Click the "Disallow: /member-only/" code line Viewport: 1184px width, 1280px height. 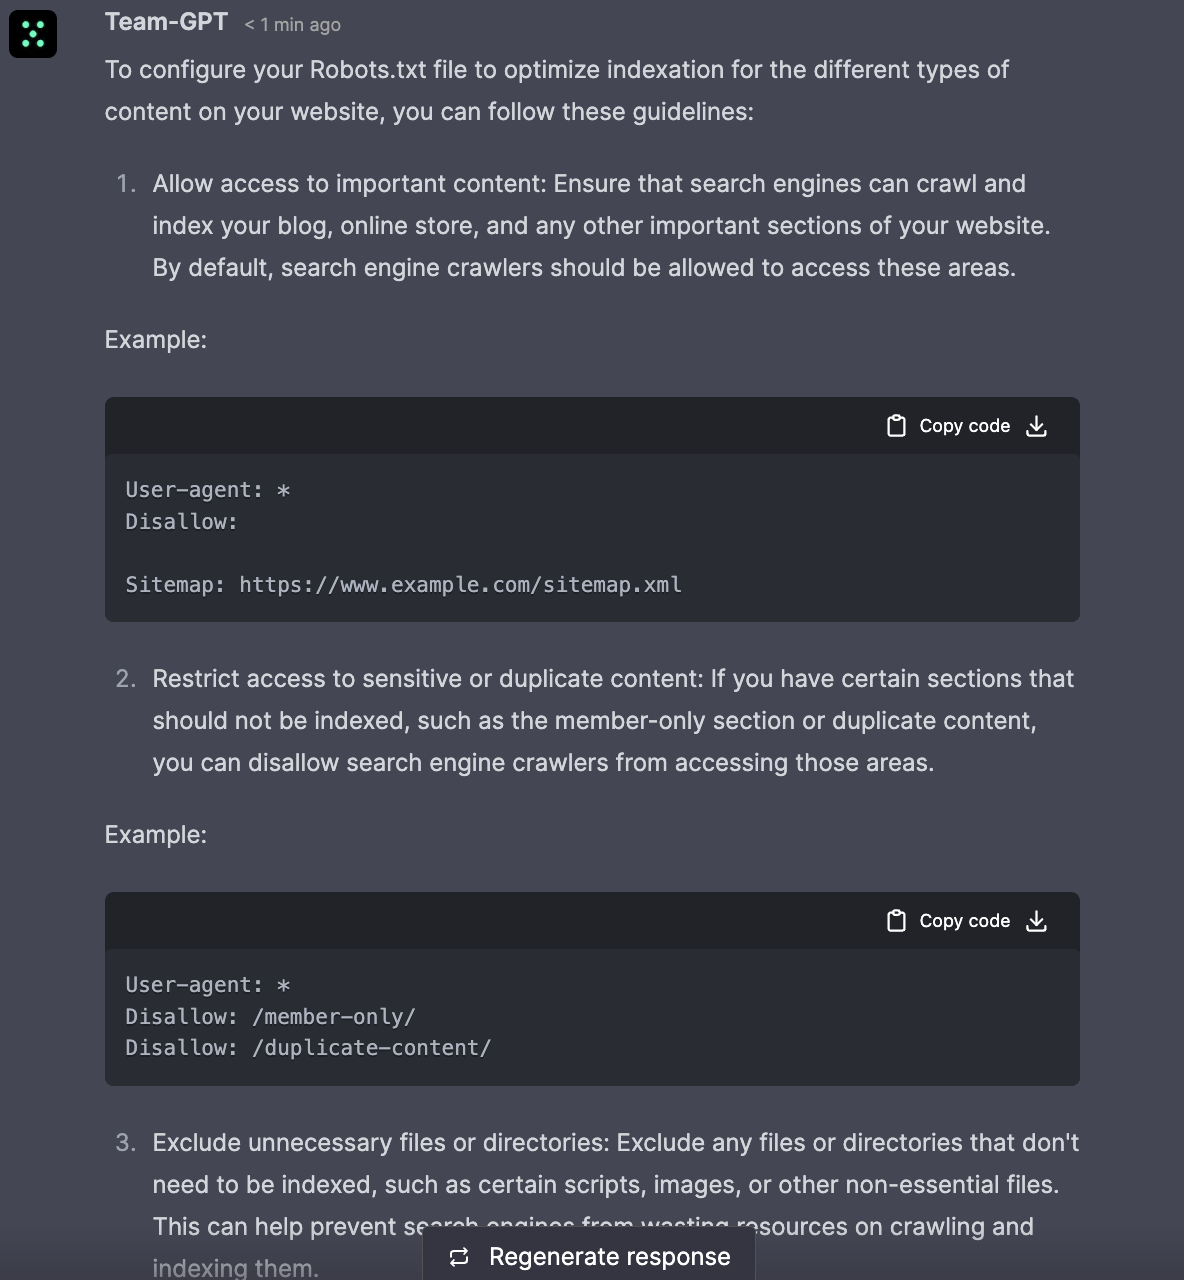tap(270, 1017)
